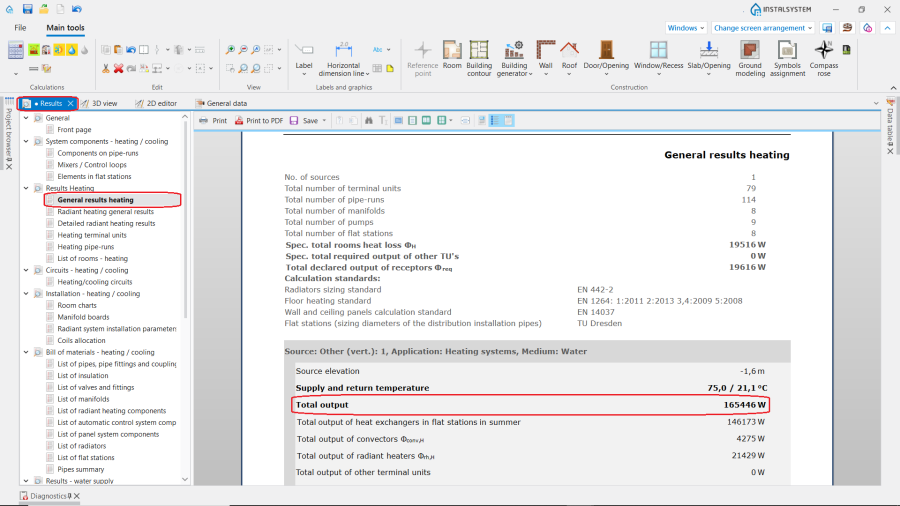The height and width of the screenshot is (506, 900).
Task: Click Print to PDF button
Action: 259,120
